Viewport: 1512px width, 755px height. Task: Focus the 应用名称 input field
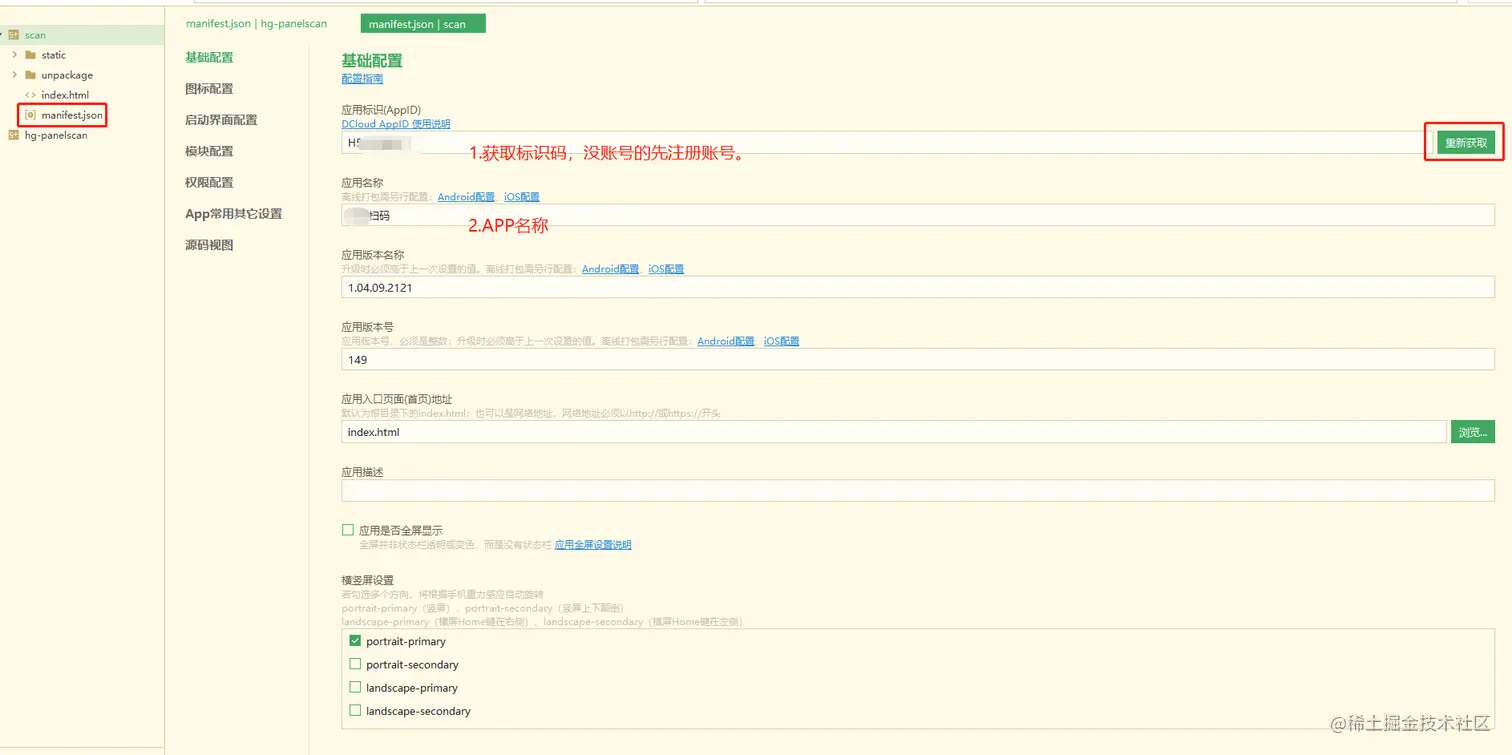coord(918,215)
